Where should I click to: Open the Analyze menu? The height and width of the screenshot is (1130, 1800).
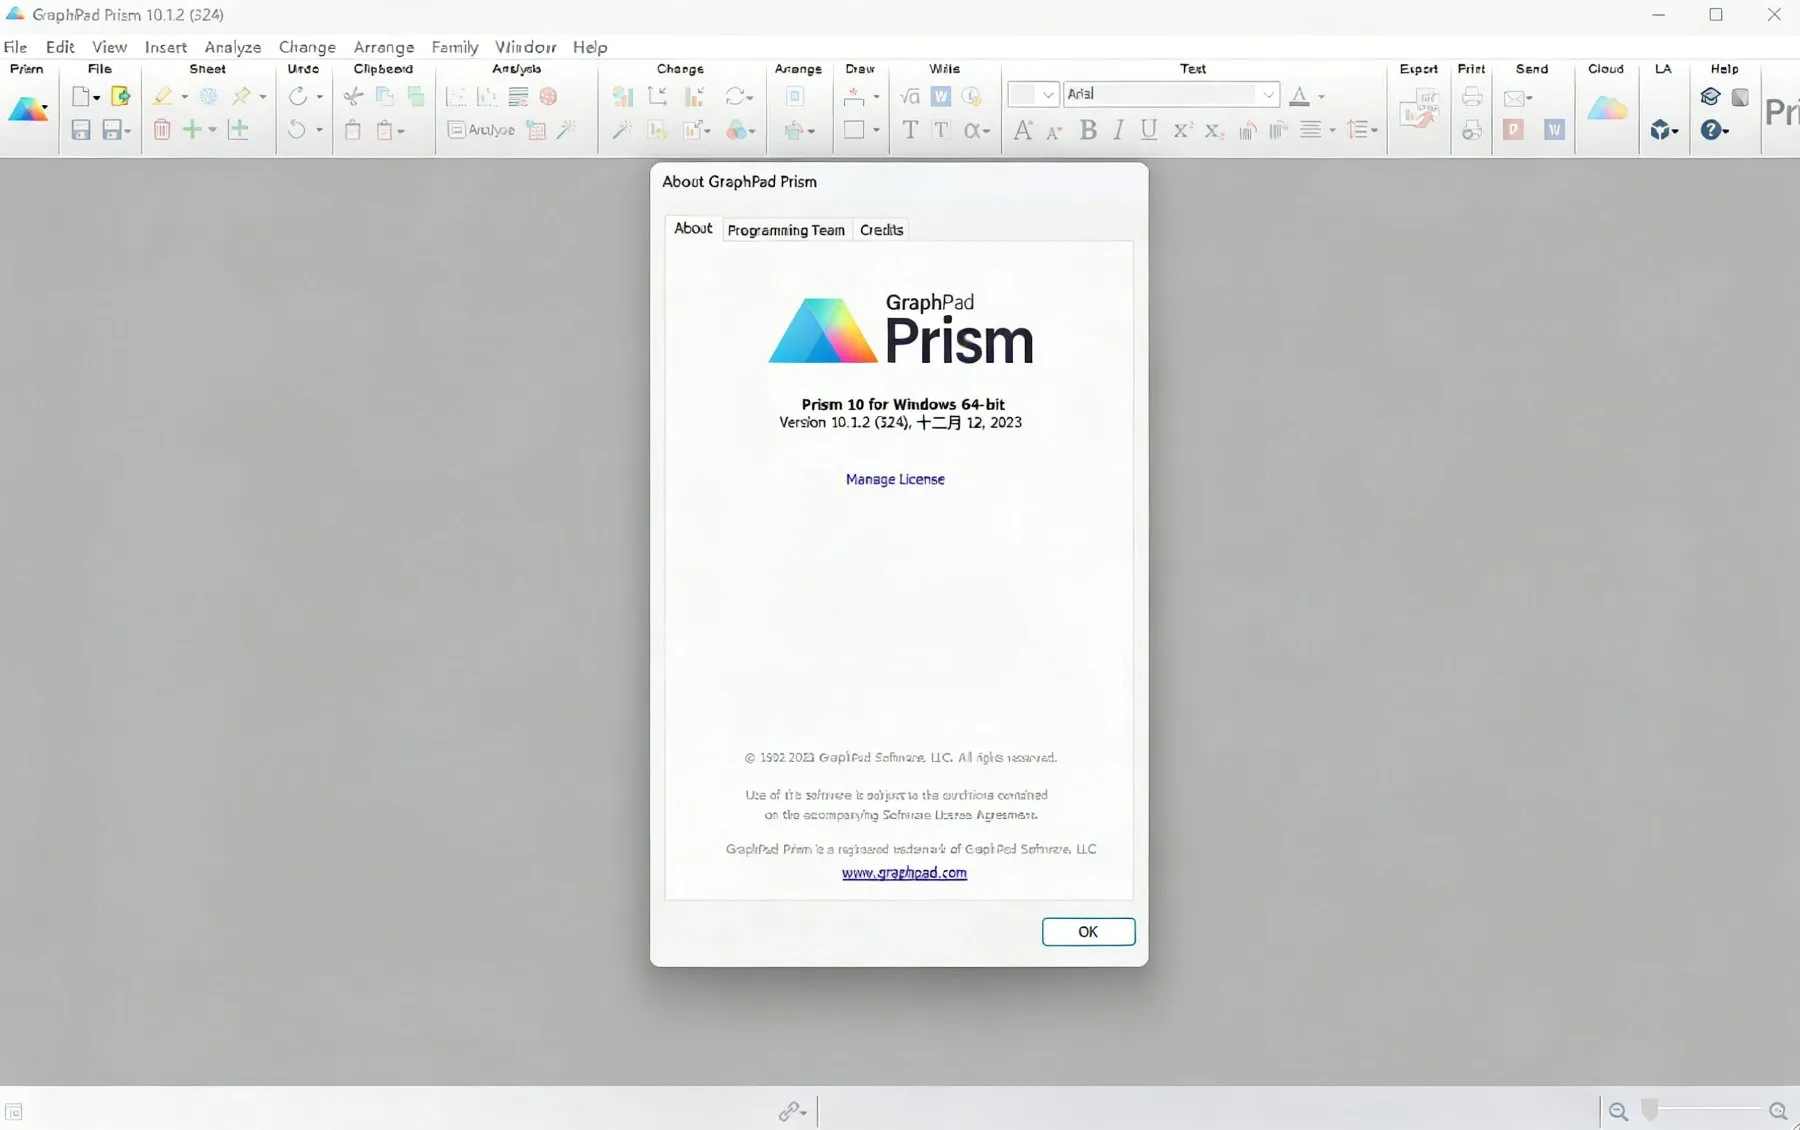coord(233,47)
